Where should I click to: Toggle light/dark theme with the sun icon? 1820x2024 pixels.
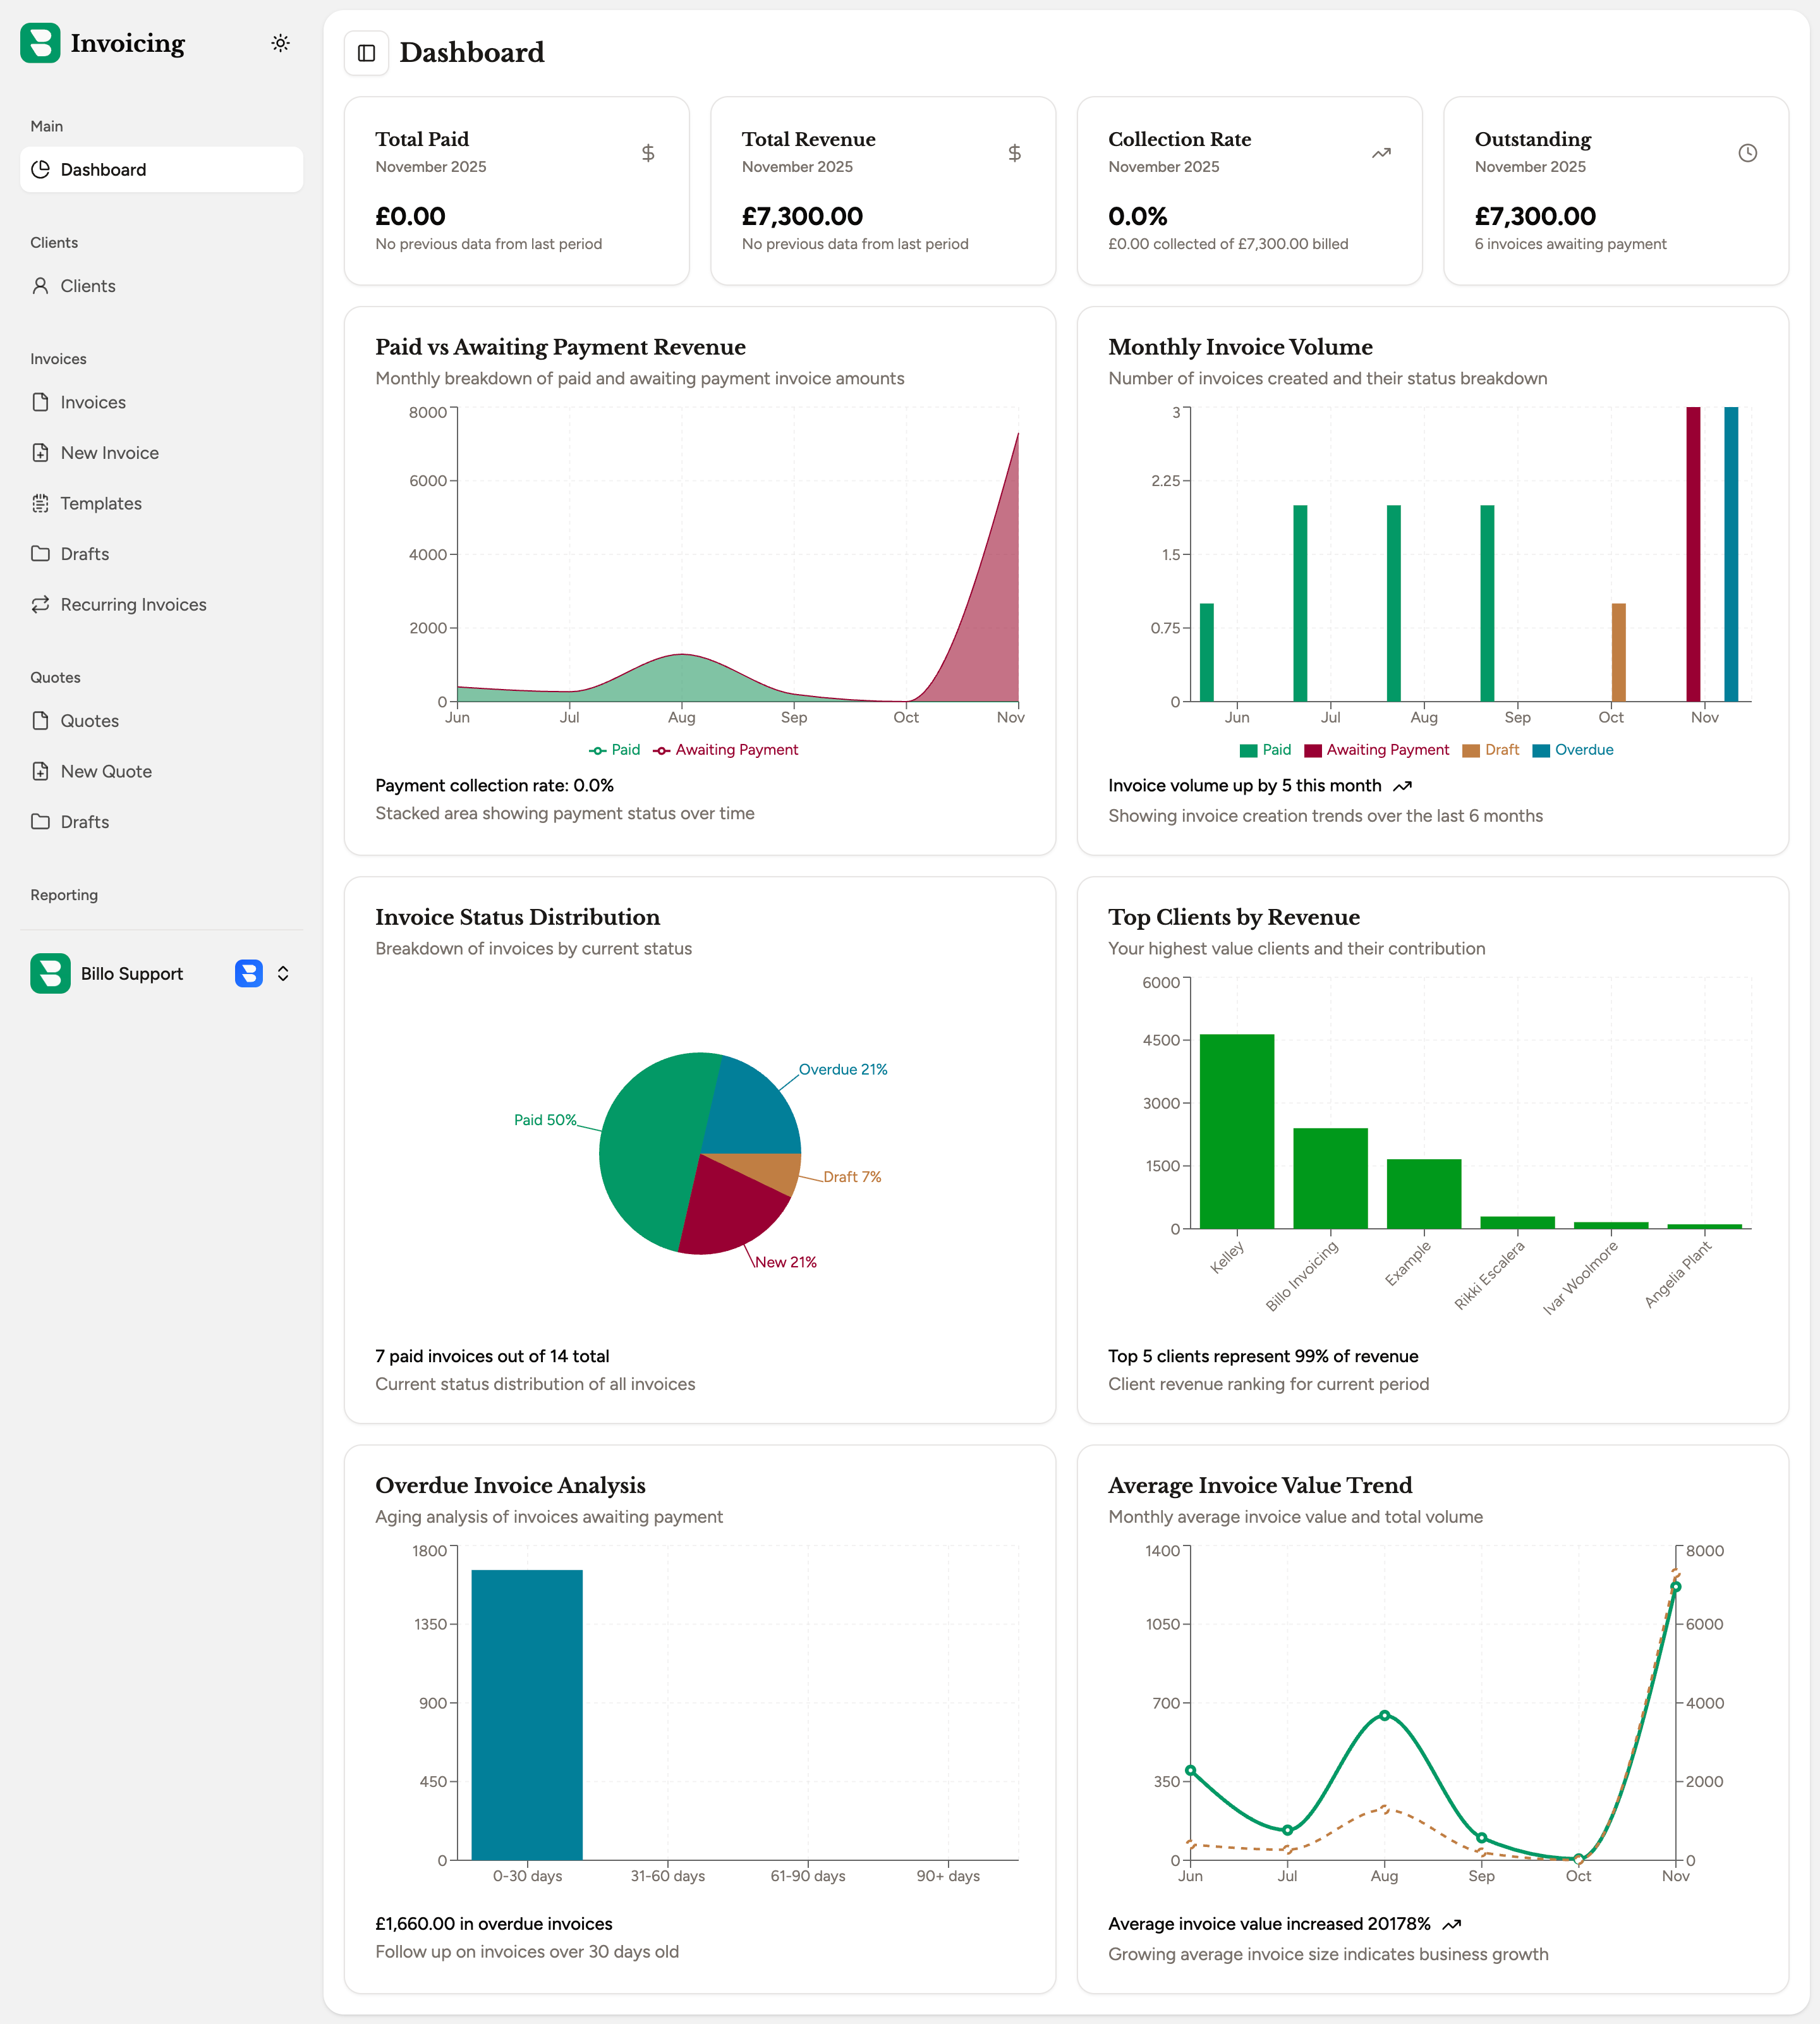pyautogui.click(x=280, y=43)
